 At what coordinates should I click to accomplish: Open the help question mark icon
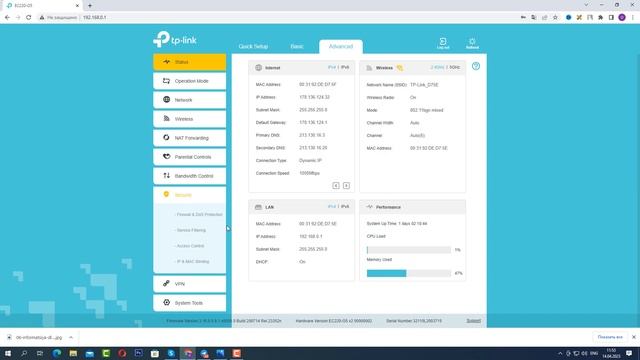click(476, 66)
